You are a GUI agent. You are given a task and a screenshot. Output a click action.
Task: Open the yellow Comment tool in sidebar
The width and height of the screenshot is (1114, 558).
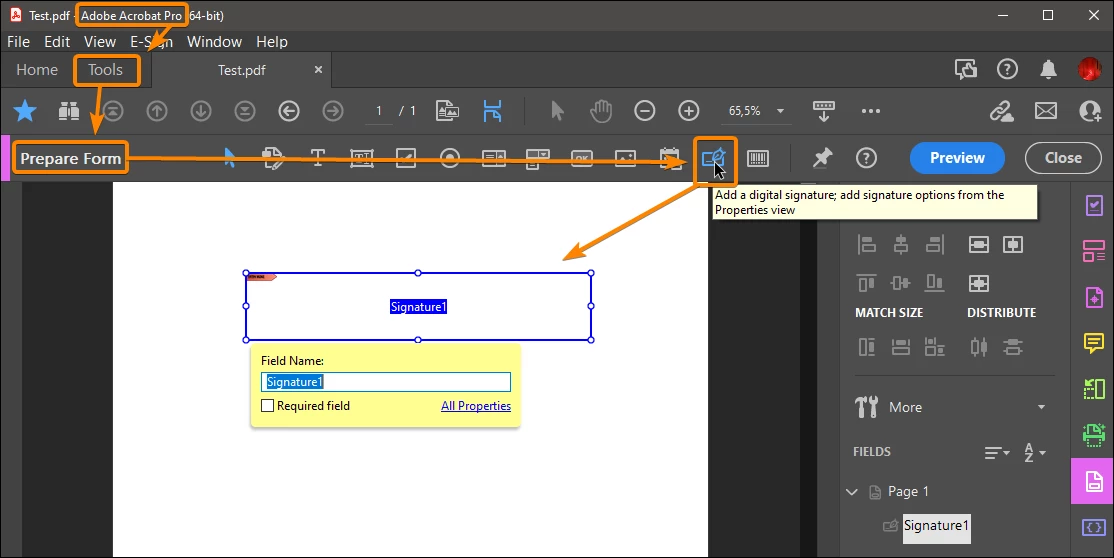tap(1093, 343)
